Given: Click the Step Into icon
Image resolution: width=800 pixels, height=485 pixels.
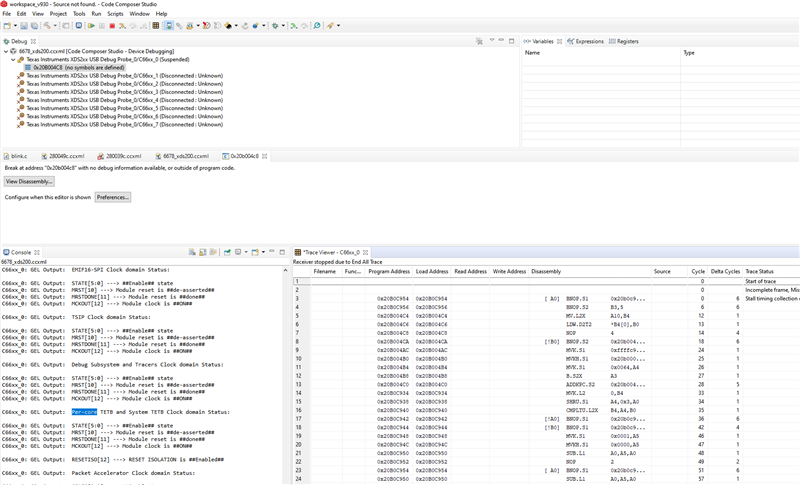Looking at the screenshot, I should 122,25.
